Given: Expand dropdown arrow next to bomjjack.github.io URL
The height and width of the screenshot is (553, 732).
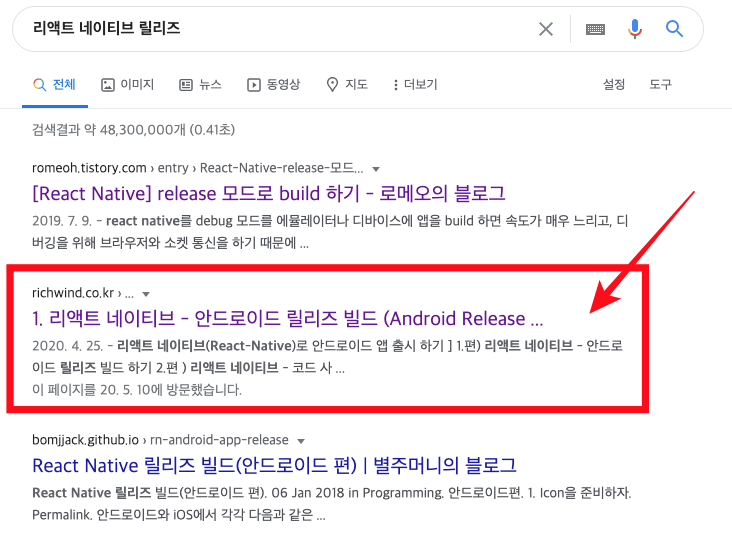Looking at the screenshot, I should coord(301,441).
